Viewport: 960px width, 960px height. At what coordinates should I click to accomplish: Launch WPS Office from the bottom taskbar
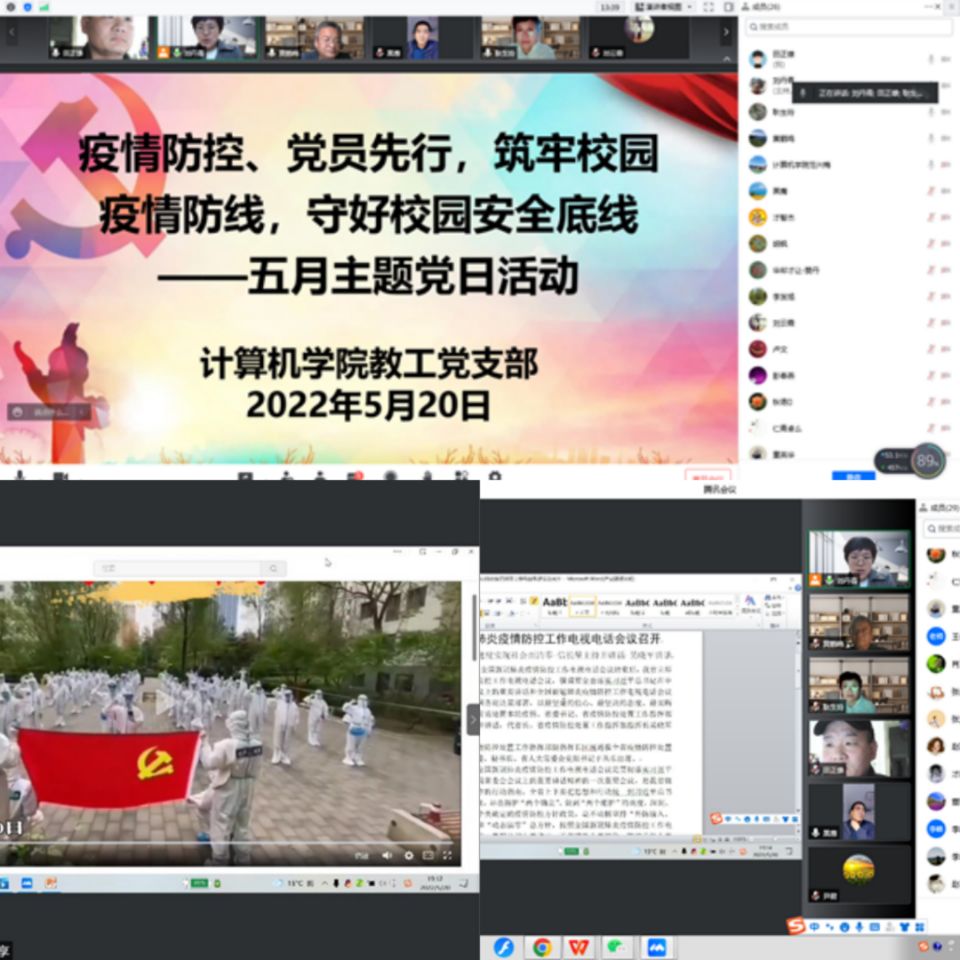[x=579, y=946]
